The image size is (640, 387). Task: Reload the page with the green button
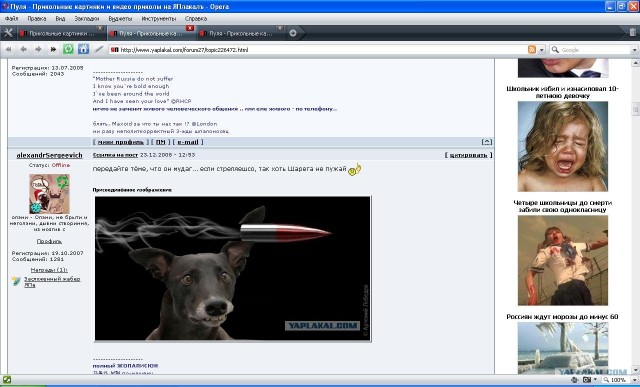[68, 49]
